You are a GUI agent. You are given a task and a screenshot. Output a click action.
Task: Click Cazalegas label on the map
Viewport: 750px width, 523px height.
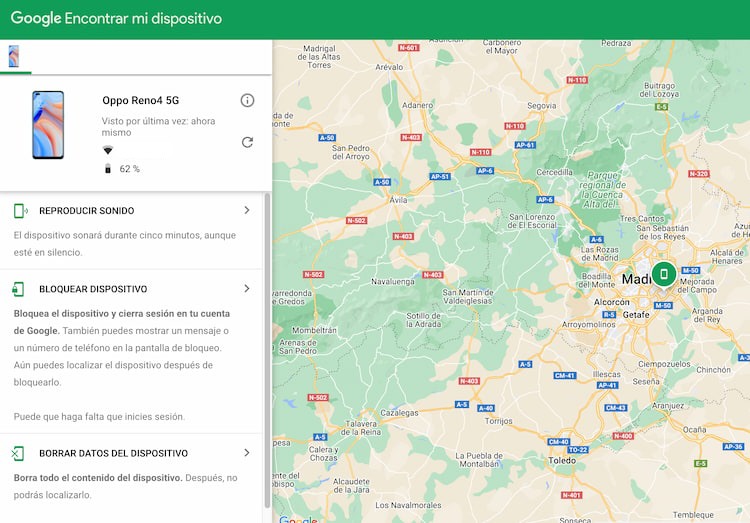click(x=399, y=413)
